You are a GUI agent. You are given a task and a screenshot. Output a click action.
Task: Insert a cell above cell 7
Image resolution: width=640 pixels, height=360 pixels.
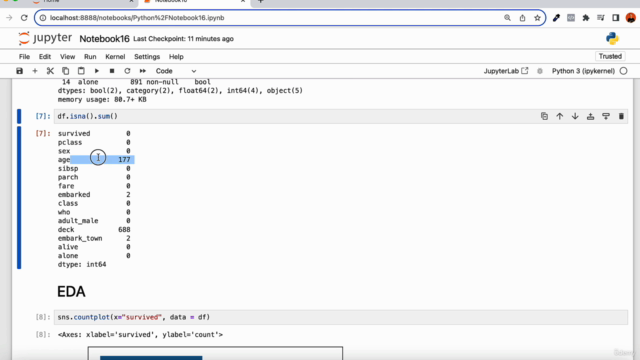pyautogui.click(x=591, y=116)
